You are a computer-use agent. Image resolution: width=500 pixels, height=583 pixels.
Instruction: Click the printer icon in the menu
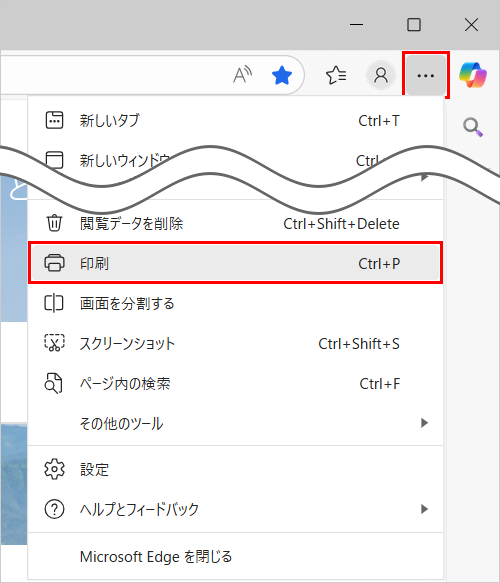click(54, 263)
